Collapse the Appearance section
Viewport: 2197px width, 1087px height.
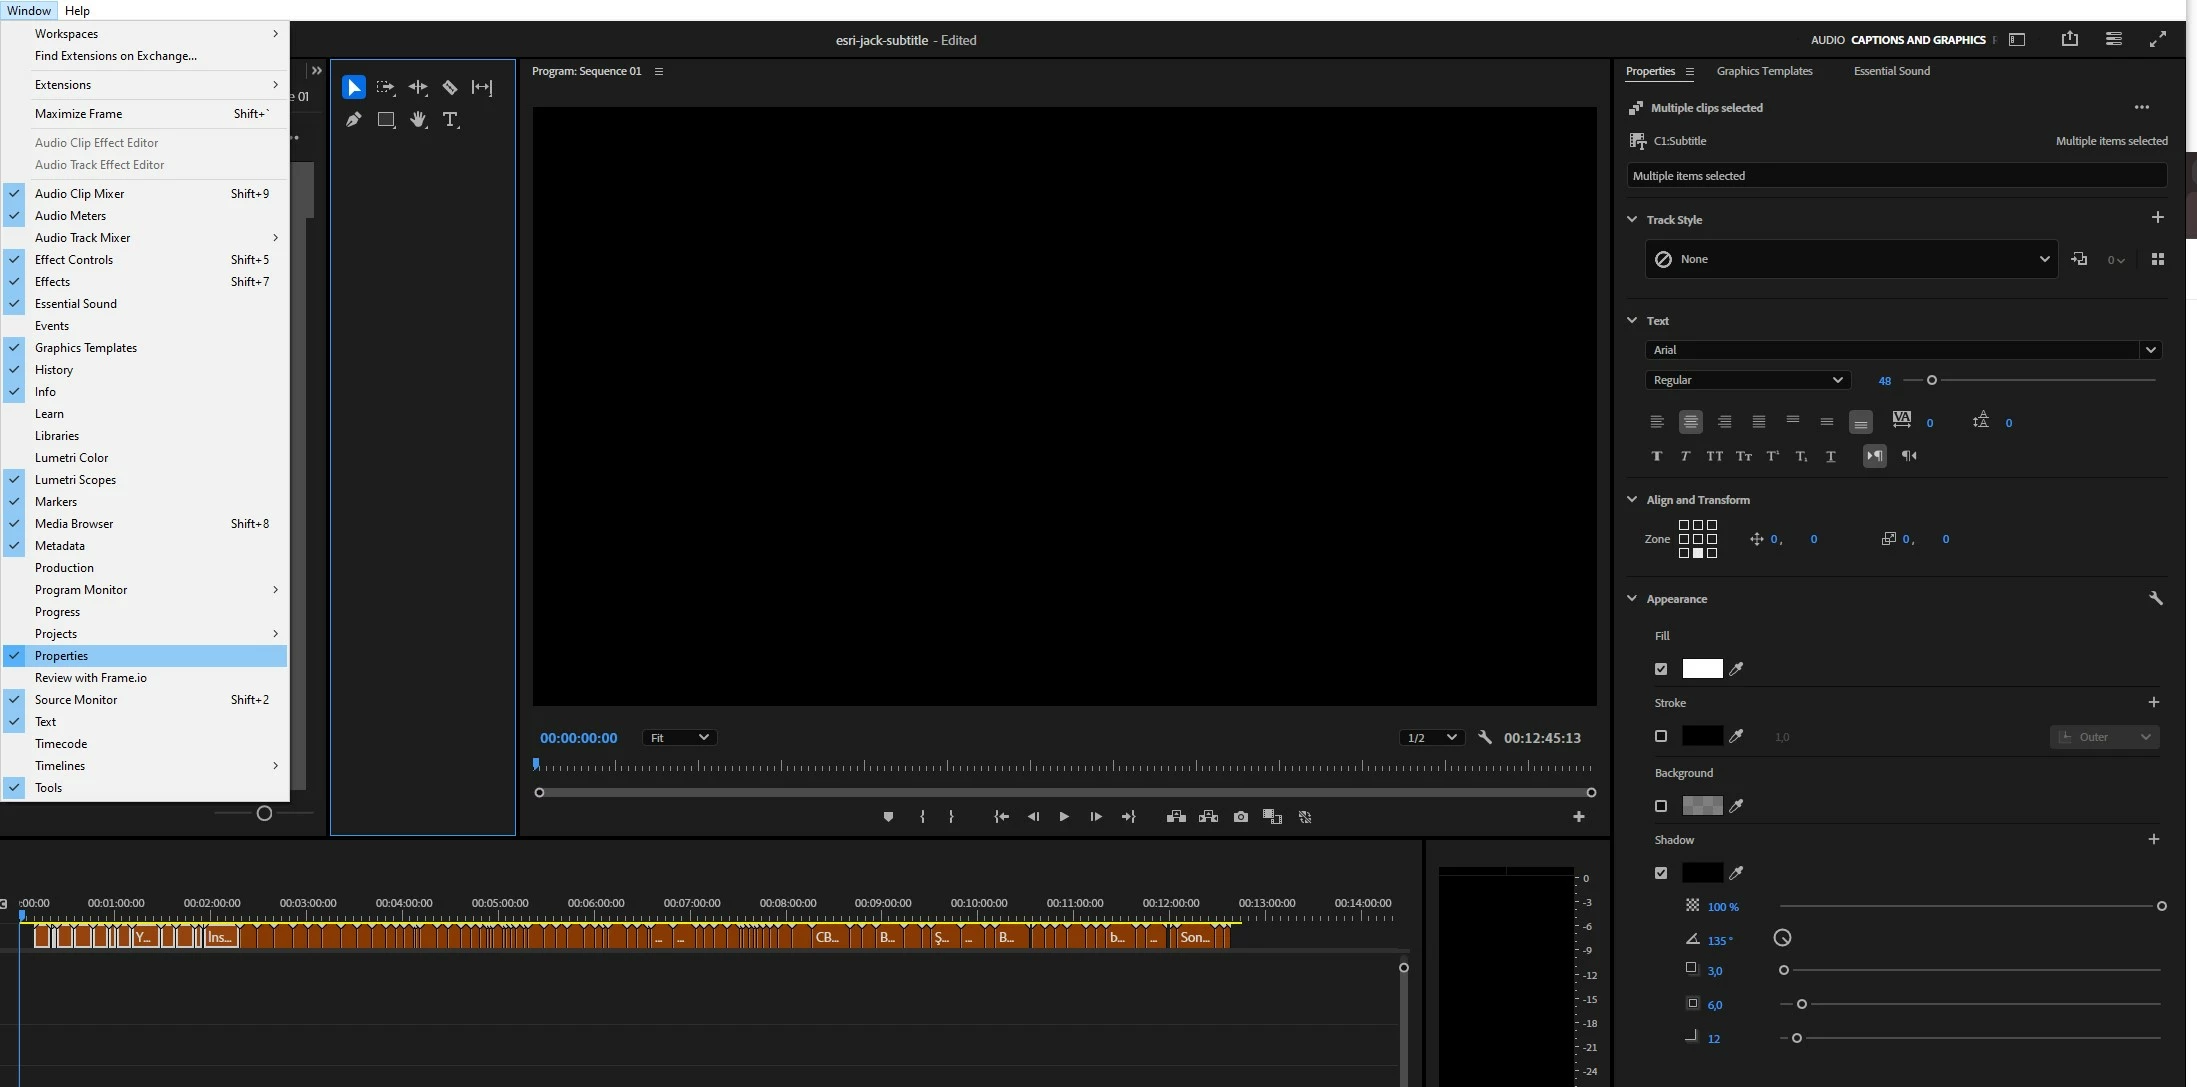pos(1632,599)
